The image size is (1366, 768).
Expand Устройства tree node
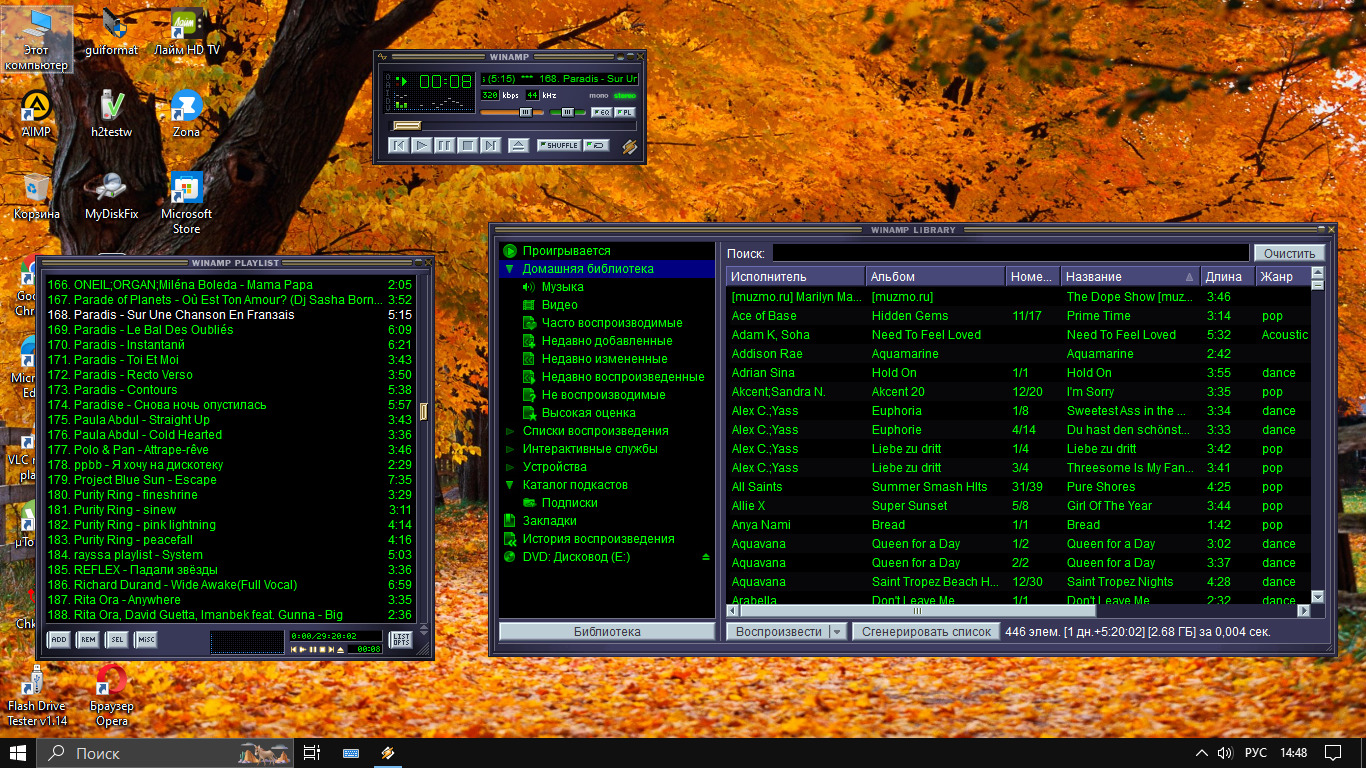[509, 467]
